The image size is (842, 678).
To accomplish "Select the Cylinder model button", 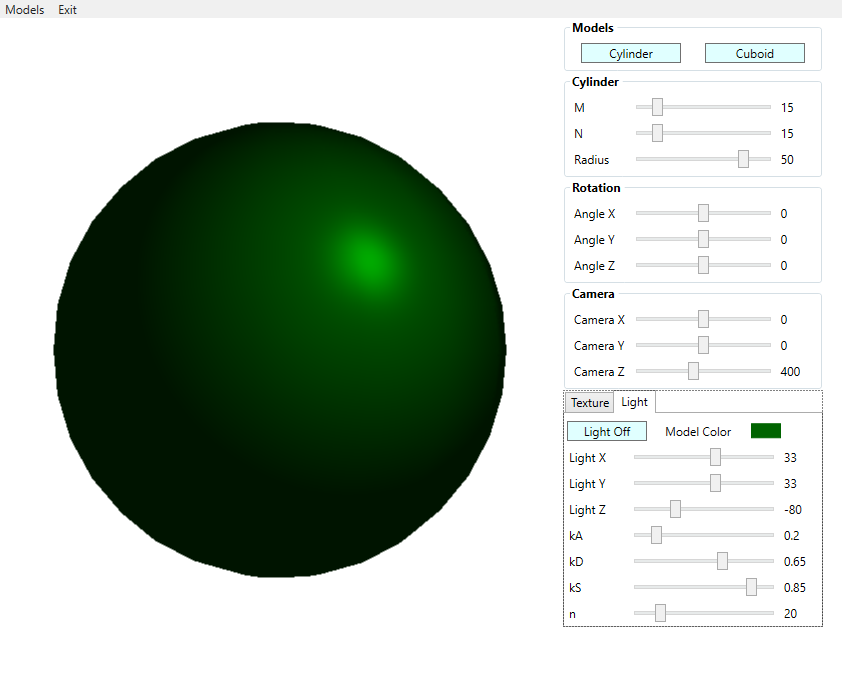I will (x=631, y=54).
